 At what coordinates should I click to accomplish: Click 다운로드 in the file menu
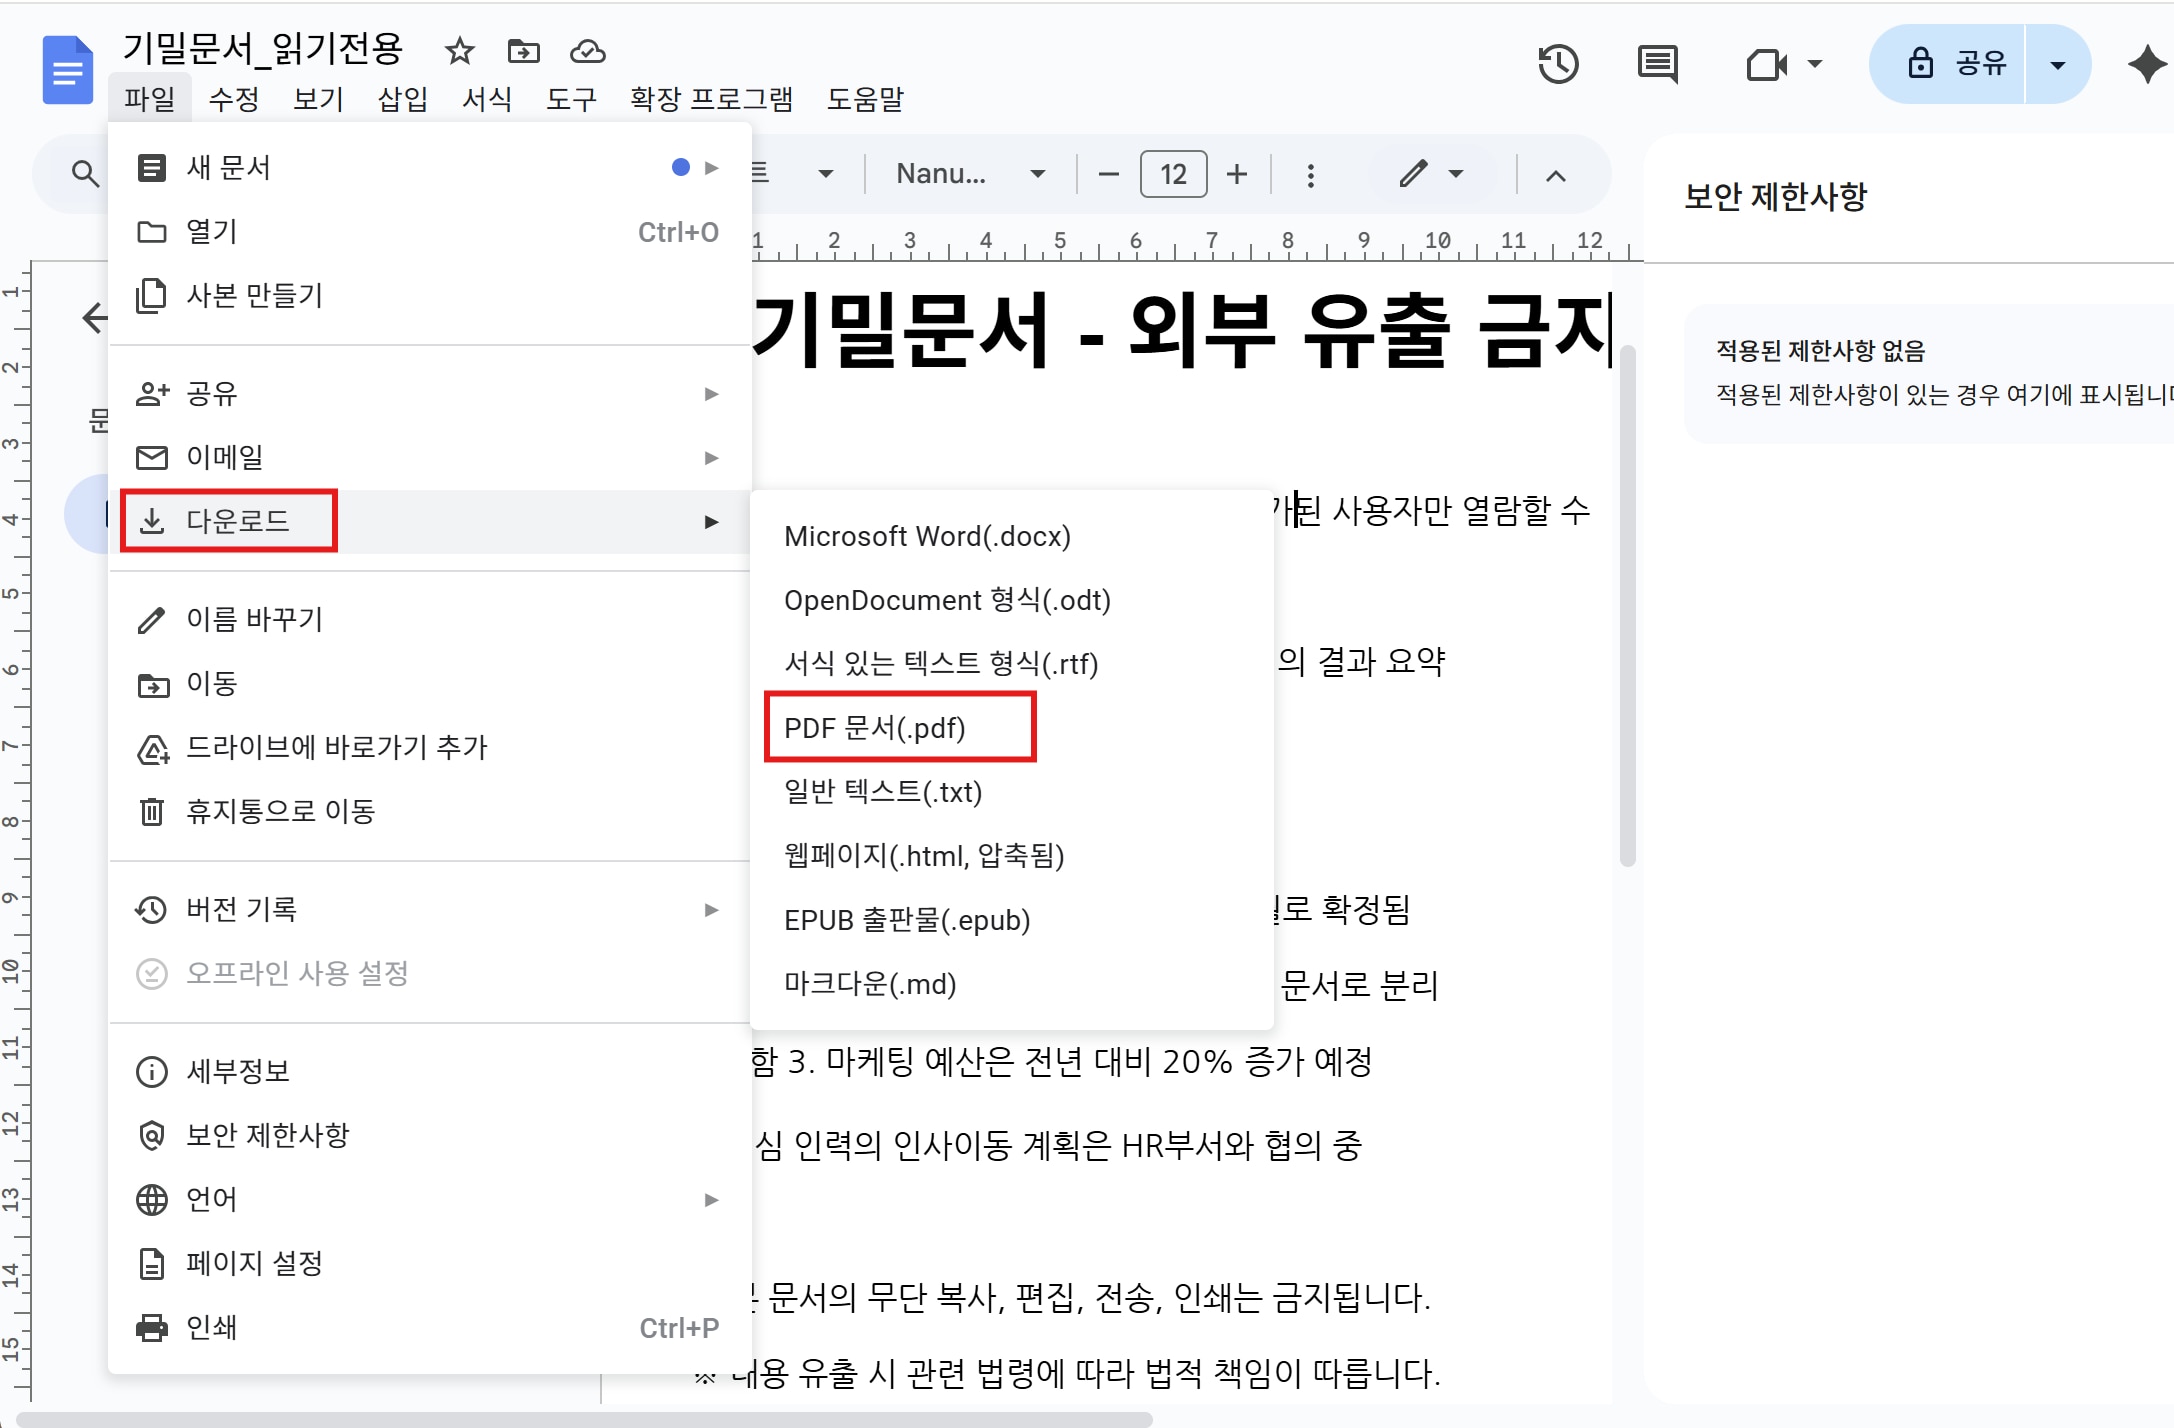(430, 522)
